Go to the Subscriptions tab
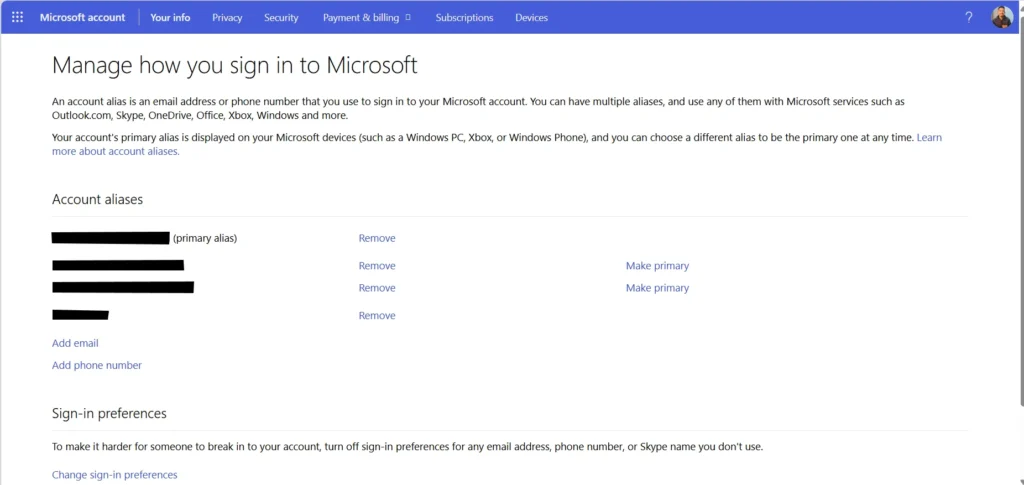The image size is (1024, 485). [464, 18]
